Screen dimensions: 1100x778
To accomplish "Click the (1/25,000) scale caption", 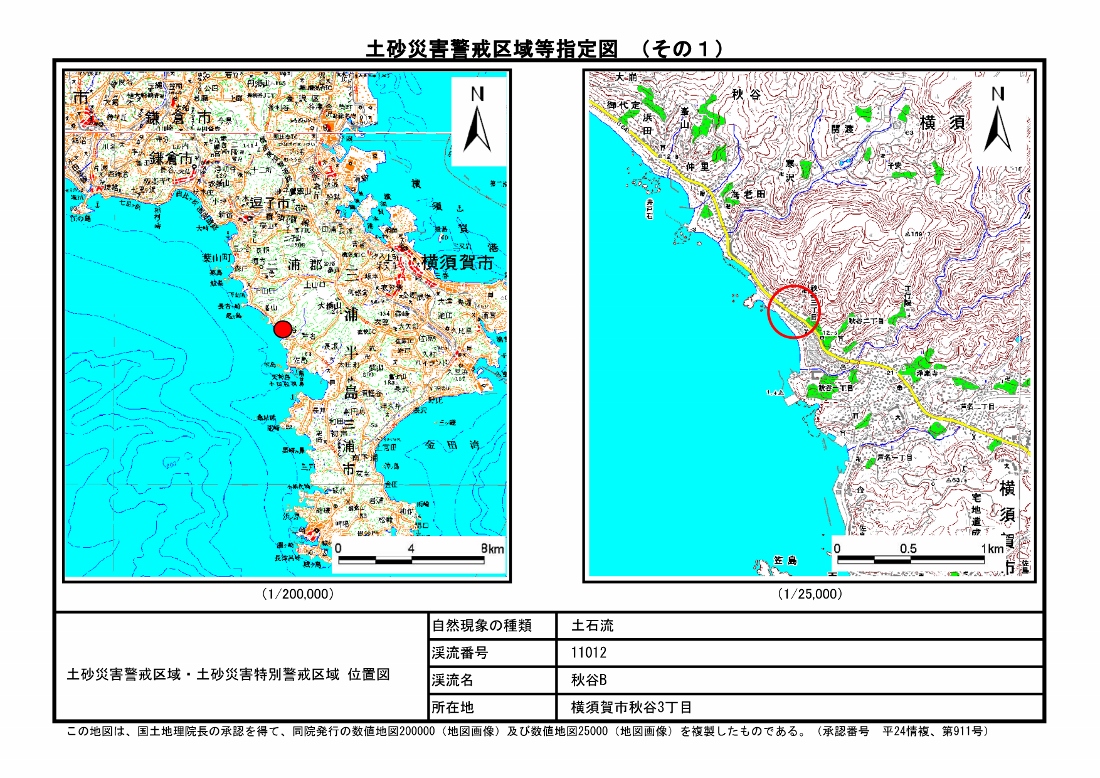I will pyautogui.click(x=810, y=594).
